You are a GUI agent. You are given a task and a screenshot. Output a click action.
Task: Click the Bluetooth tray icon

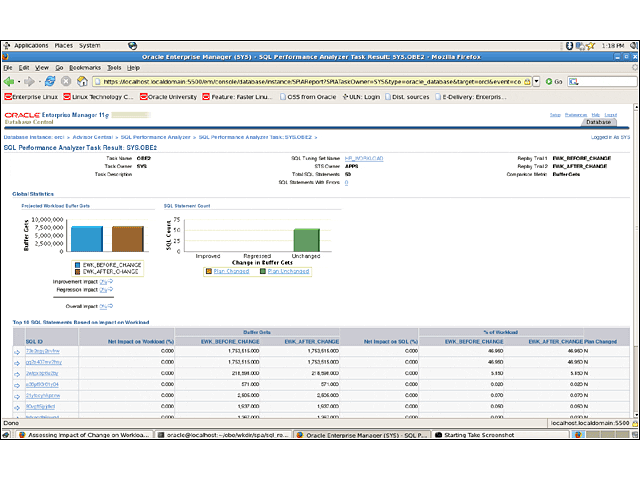coord(569,46)
